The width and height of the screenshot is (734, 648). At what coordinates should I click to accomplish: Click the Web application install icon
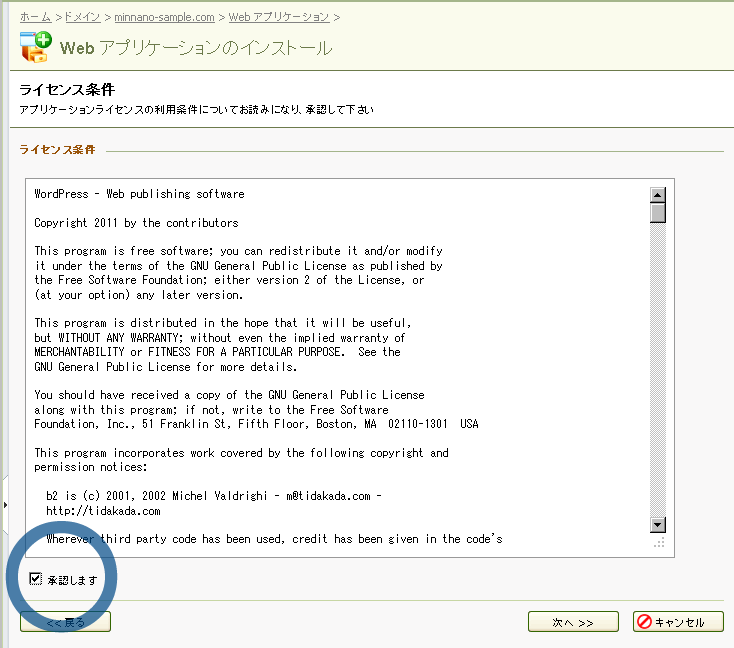pos(35,47)
